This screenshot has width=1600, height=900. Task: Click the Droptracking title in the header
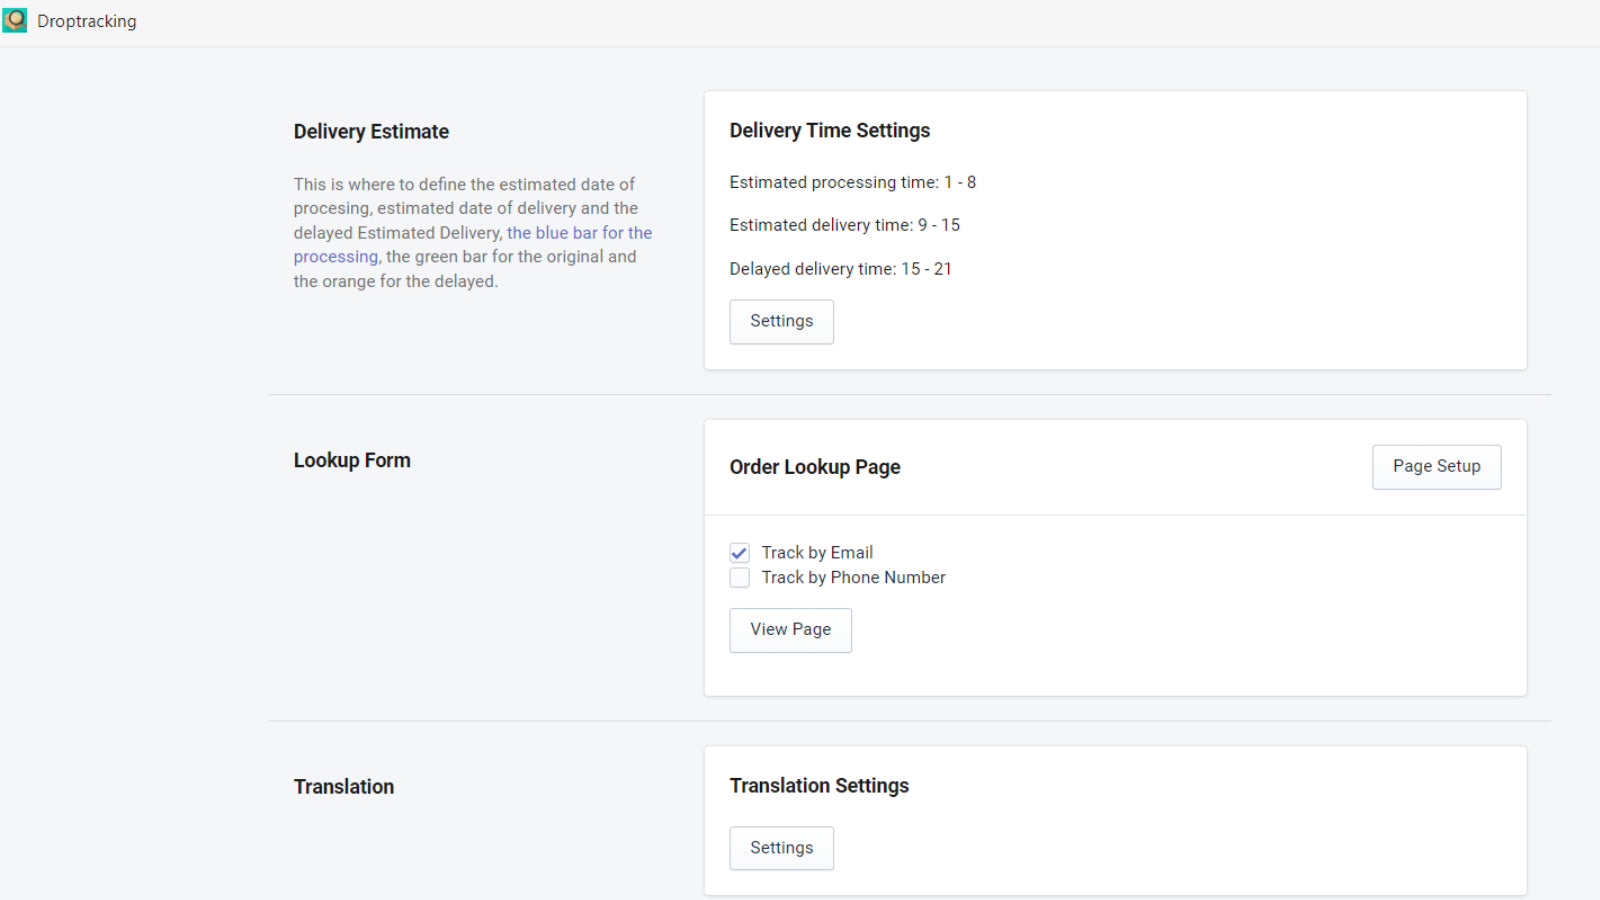pos(87,20)
